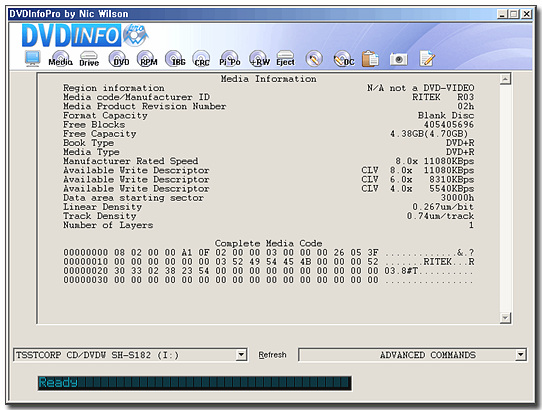The image size is (542, 410).
Task: Click the 'Complete Media Code' heading
Action: [x=269, y=243]
